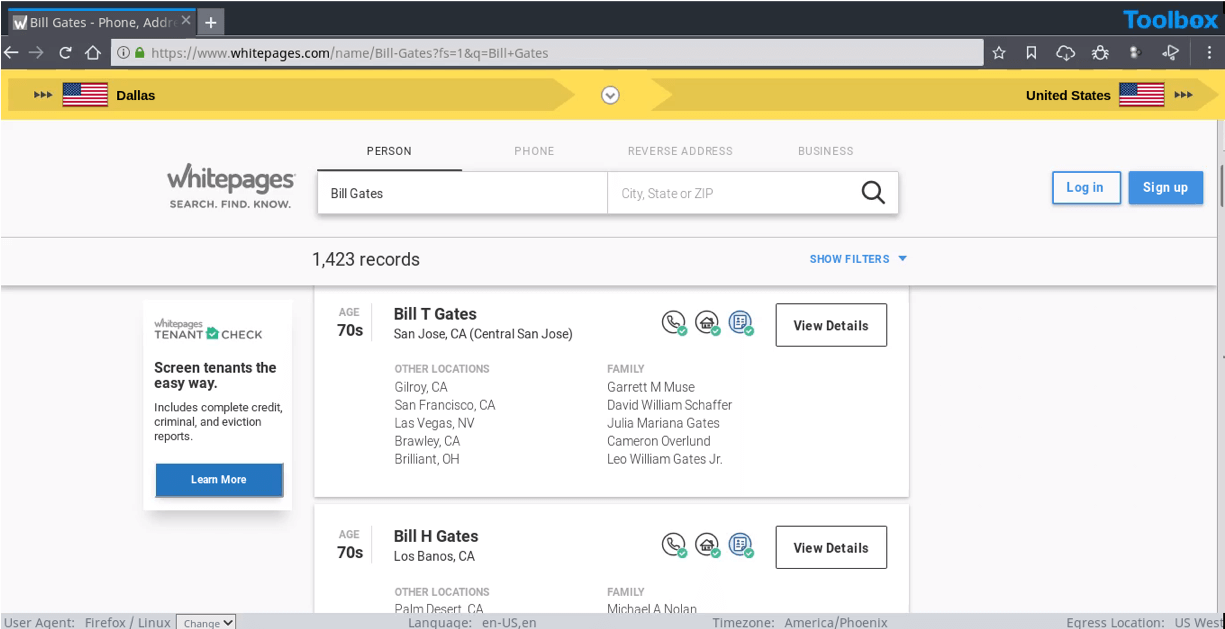Click the US flag next to United States

(x=1142, y=95)
